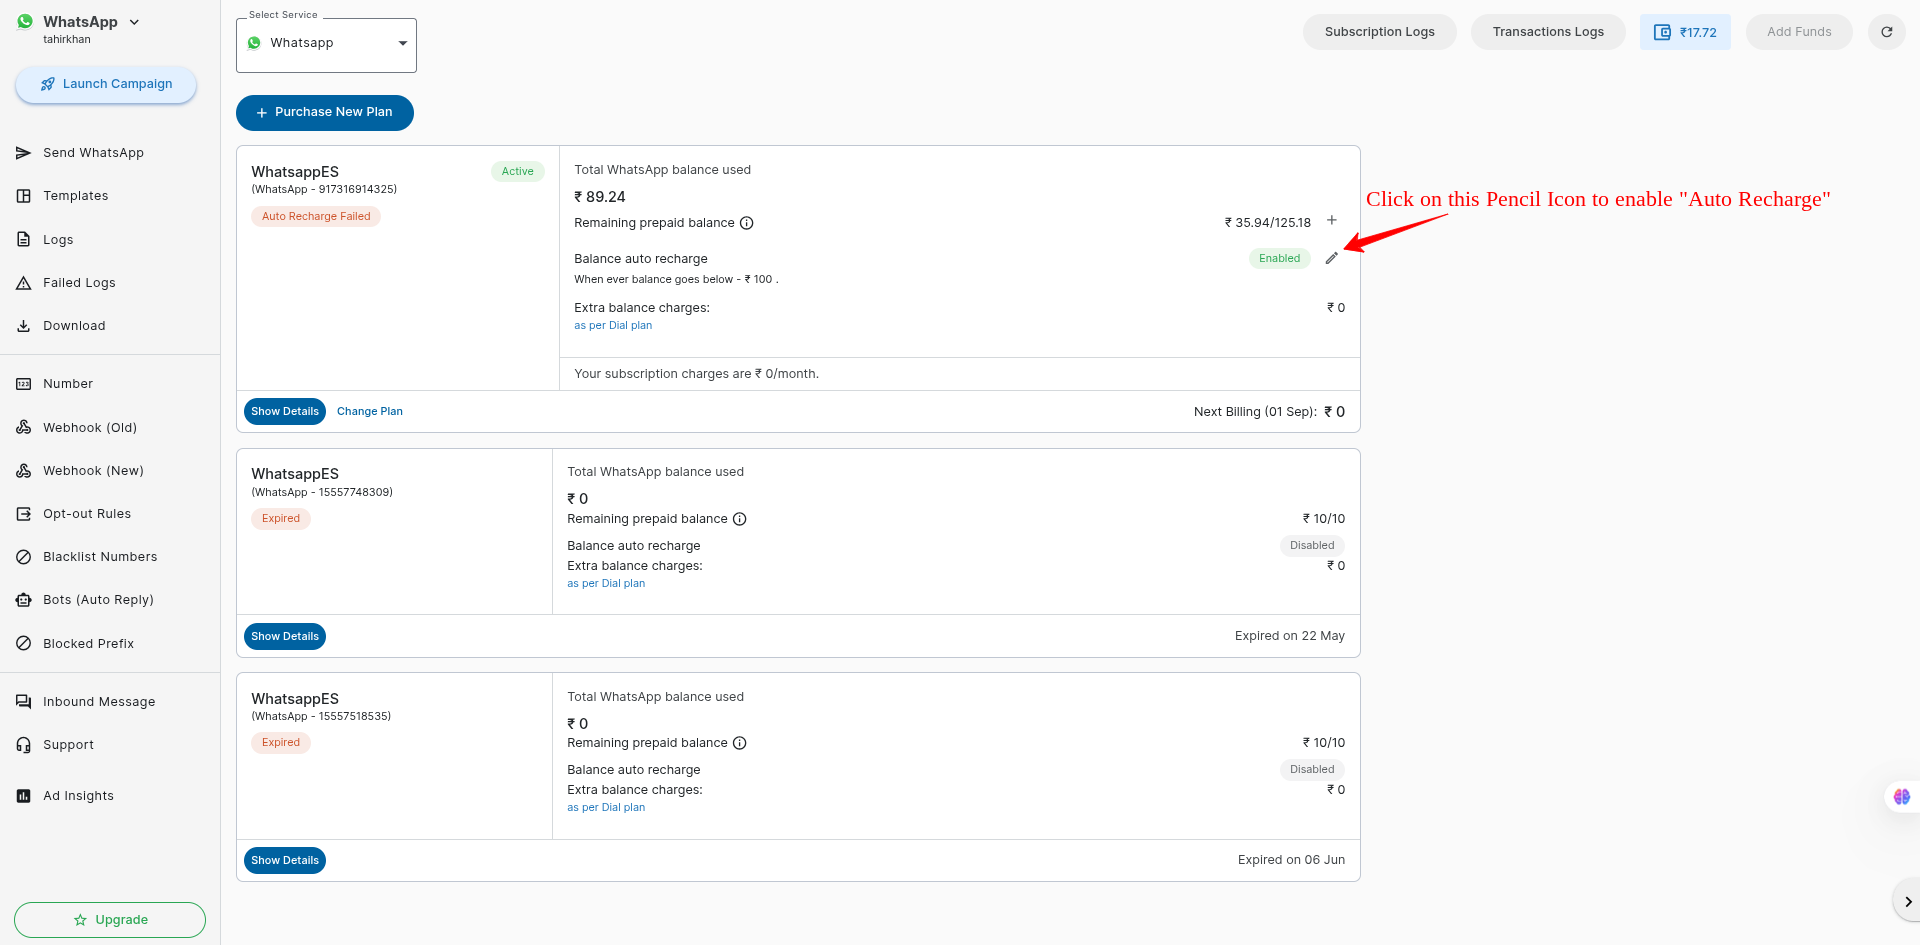The image size is (1920, 945).
Task: Click the floating brain assistant icon
Action: tap(1902, 797)
